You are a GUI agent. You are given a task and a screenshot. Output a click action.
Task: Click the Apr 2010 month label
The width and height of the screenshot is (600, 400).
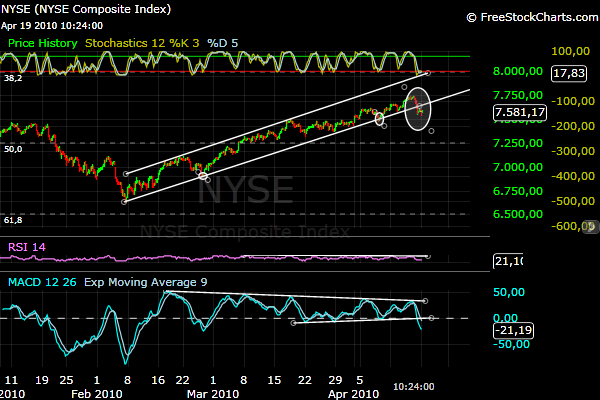[354, 394]
